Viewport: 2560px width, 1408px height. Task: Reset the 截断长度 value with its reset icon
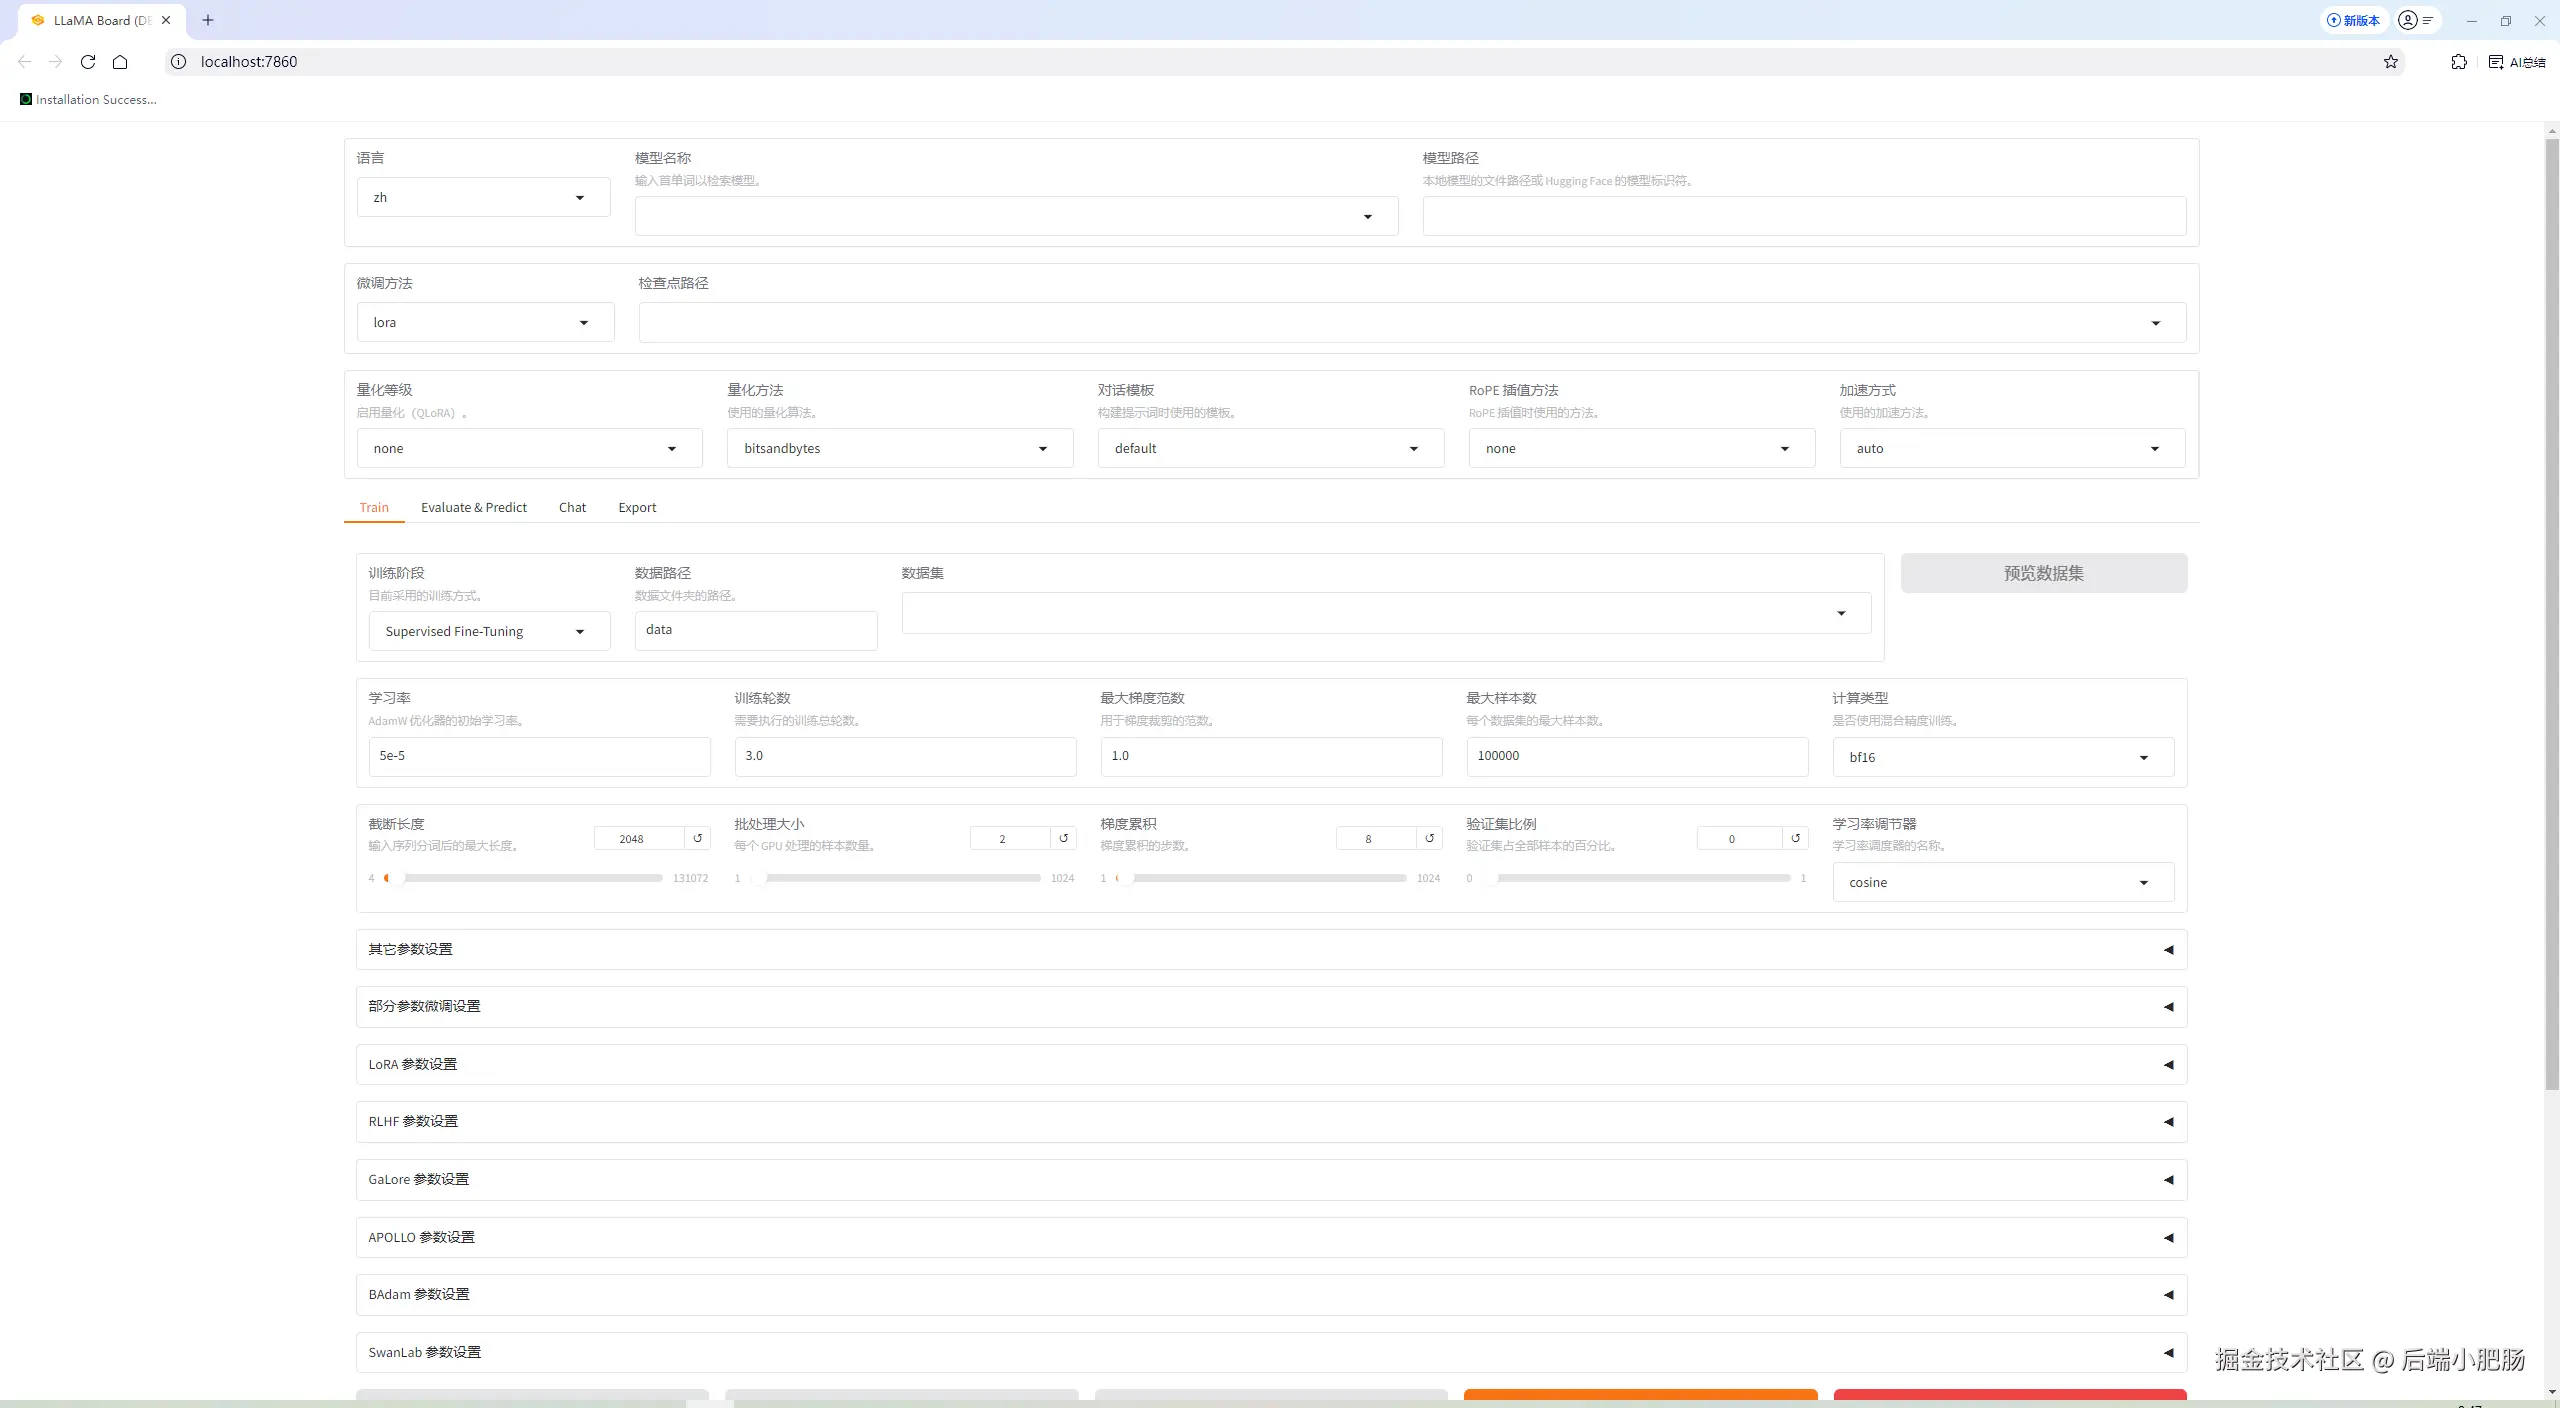(698, 838)
